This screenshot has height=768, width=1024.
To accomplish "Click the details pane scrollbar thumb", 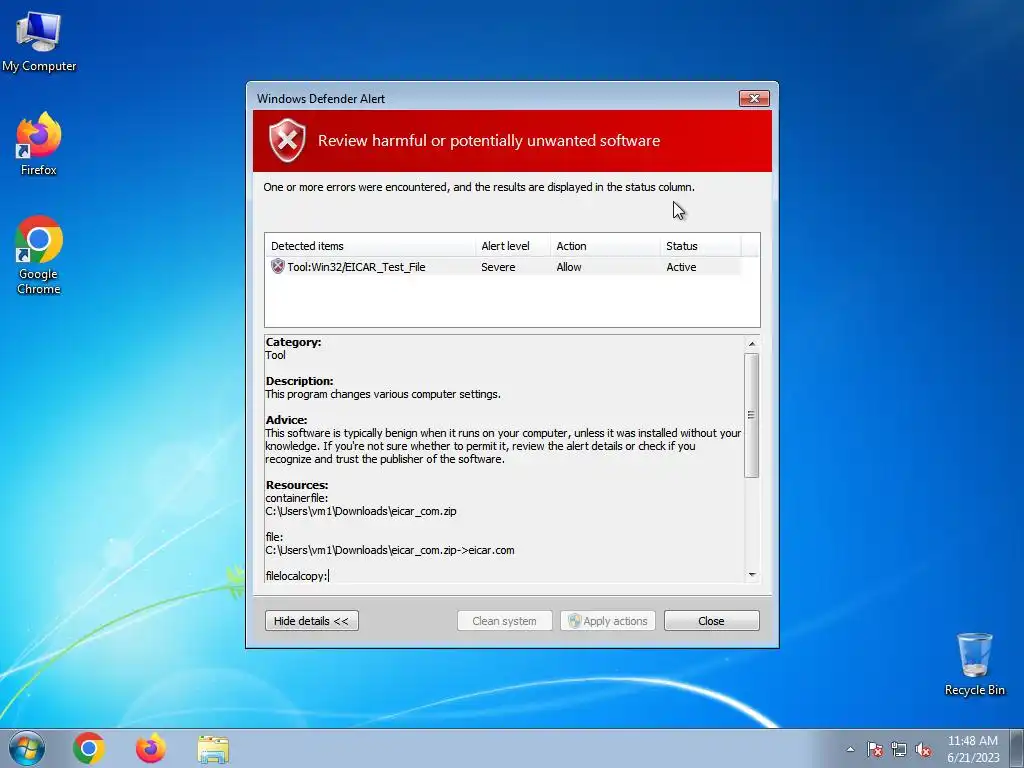I will tap(752, 415).
